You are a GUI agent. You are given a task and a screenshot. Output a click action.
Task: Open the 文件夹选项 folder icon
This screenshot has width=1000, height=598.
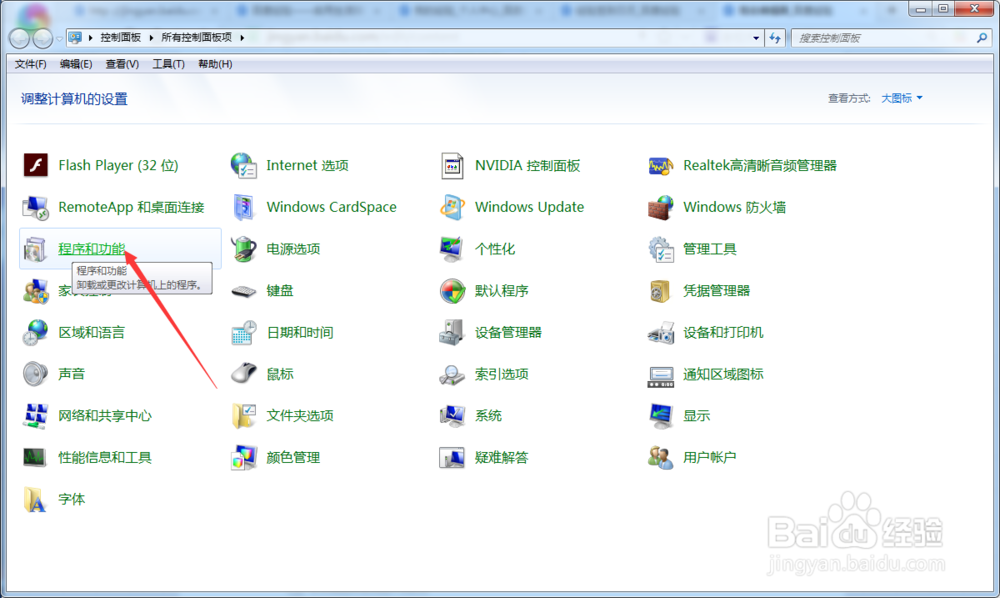[244, 416]
